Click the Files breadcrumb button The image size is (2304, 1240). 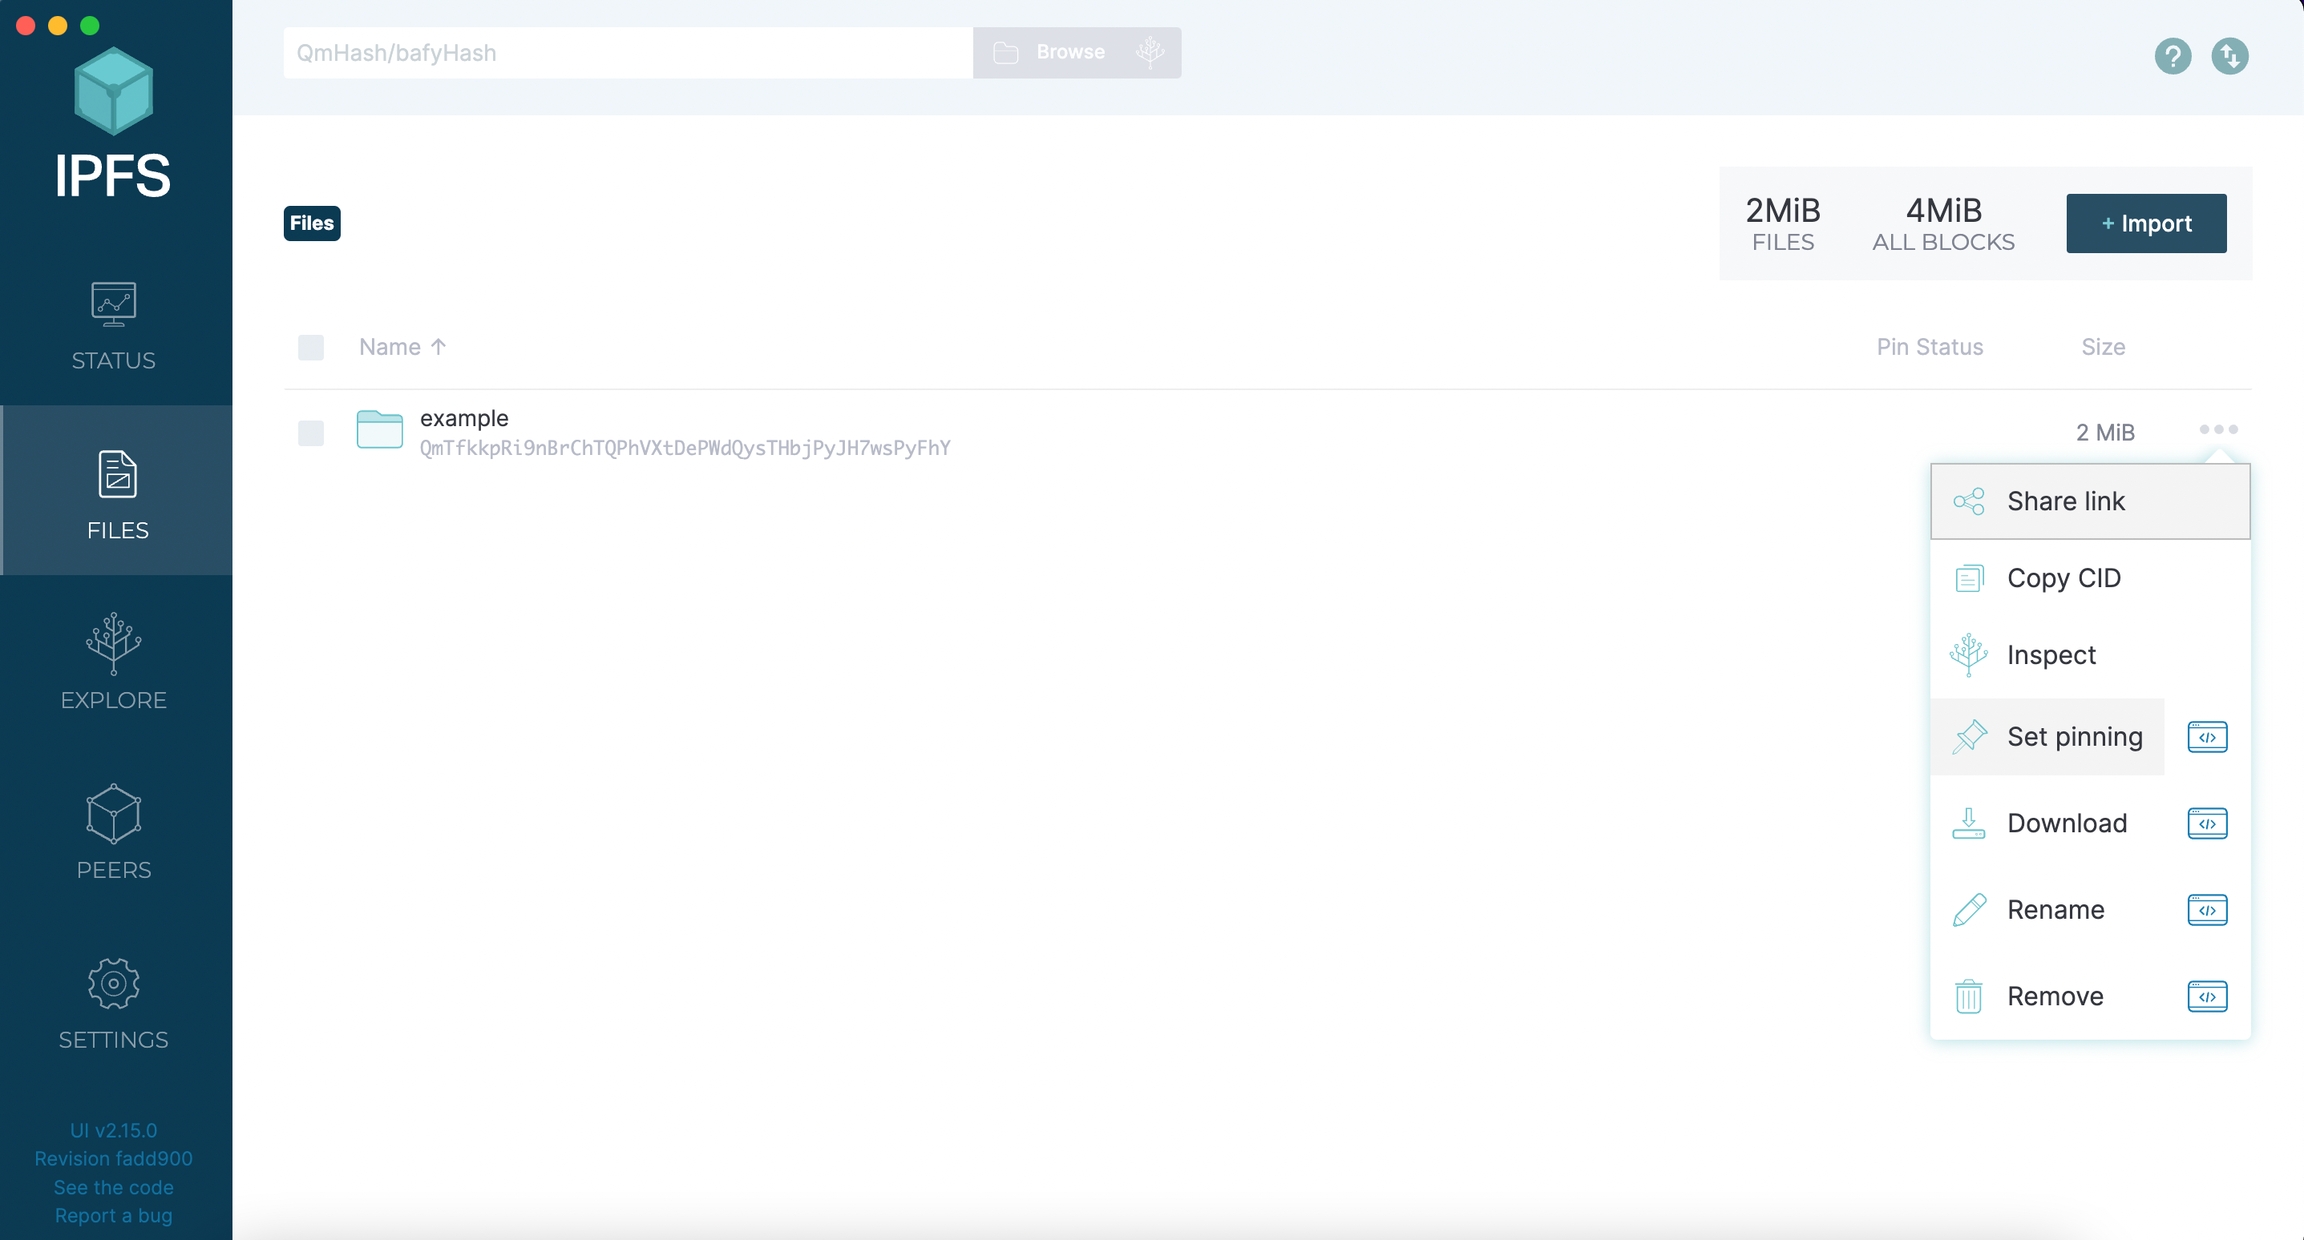[312, 223]
